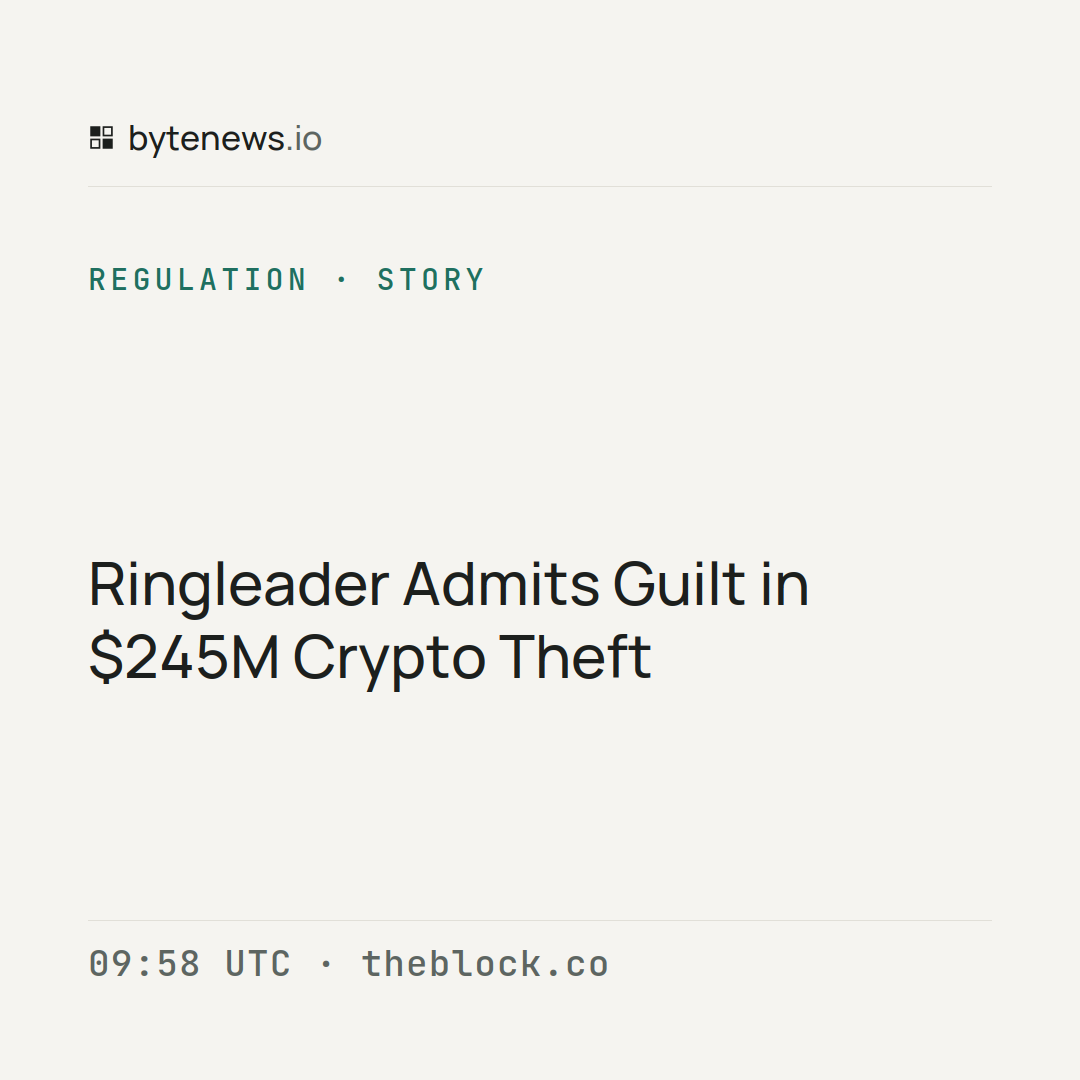Click the dot separator before theblock.co

coord(326,964)
